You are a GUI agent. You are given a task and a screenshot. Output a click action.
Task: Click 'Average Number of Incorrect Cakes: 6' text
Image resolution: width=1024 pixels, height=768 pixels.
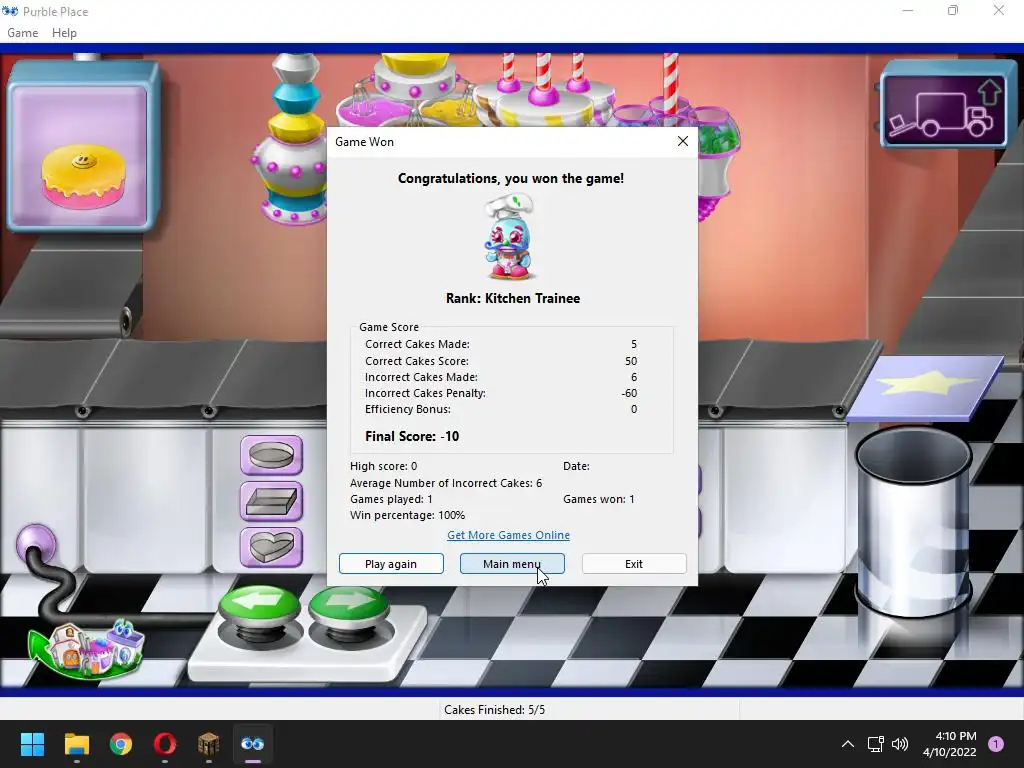point(446,483)
